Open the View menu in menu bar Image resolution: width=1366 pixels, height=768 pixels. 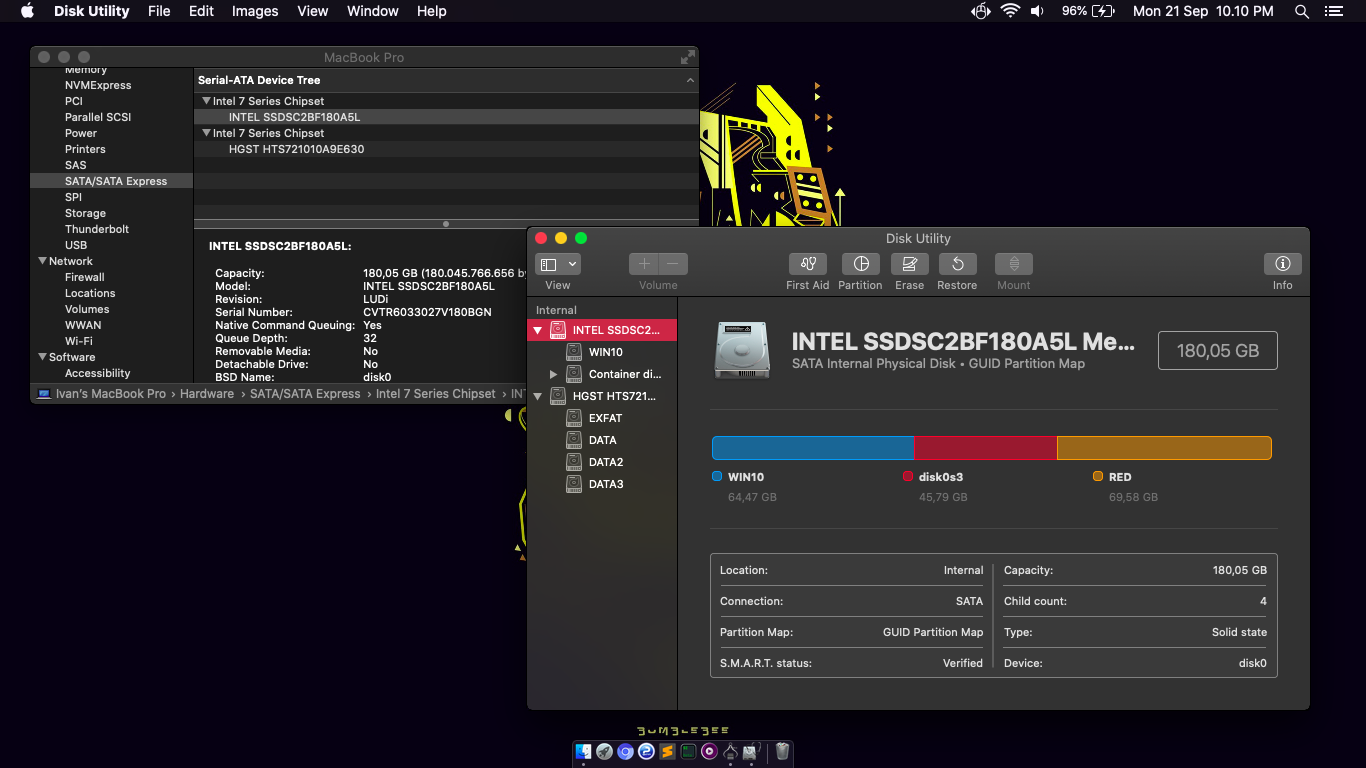point(313,11)
